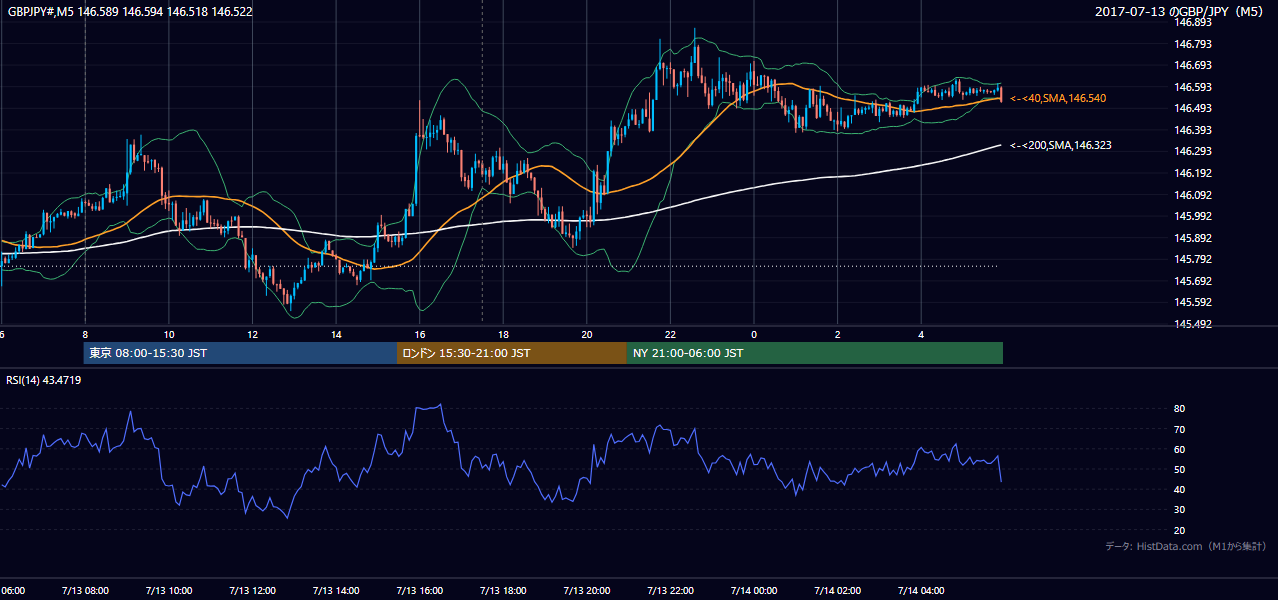Click the 06:00 label on bottom timeline
Image resolution: width=1278 pixels, height=600 pixels.
tap(12, 590)
